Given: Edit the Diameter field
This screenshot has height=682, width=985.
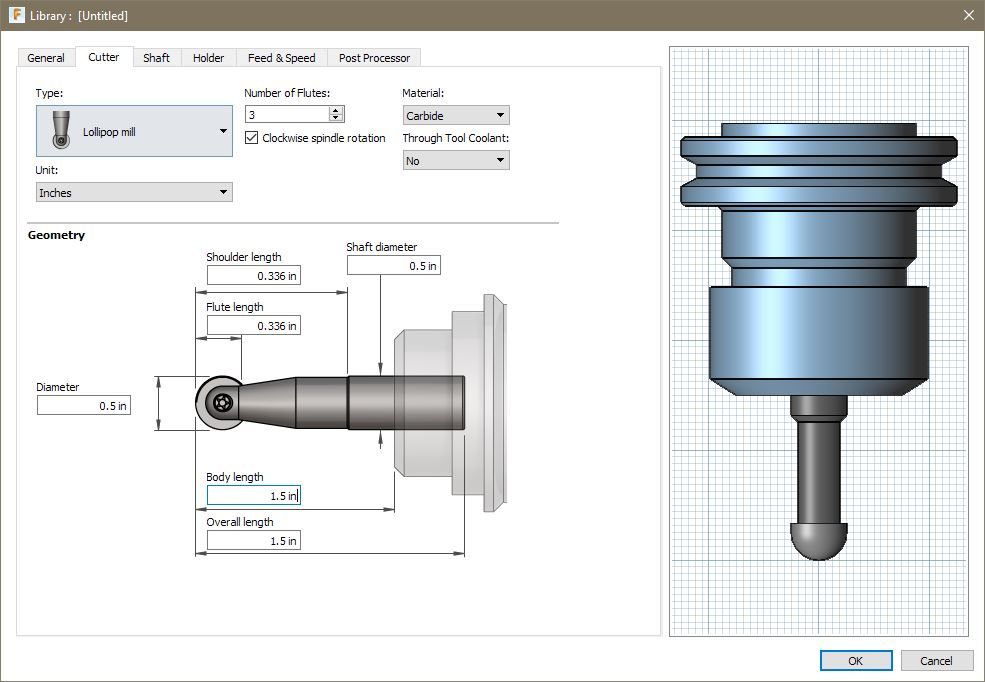Looking at the screenshot, I should [84, 406].
